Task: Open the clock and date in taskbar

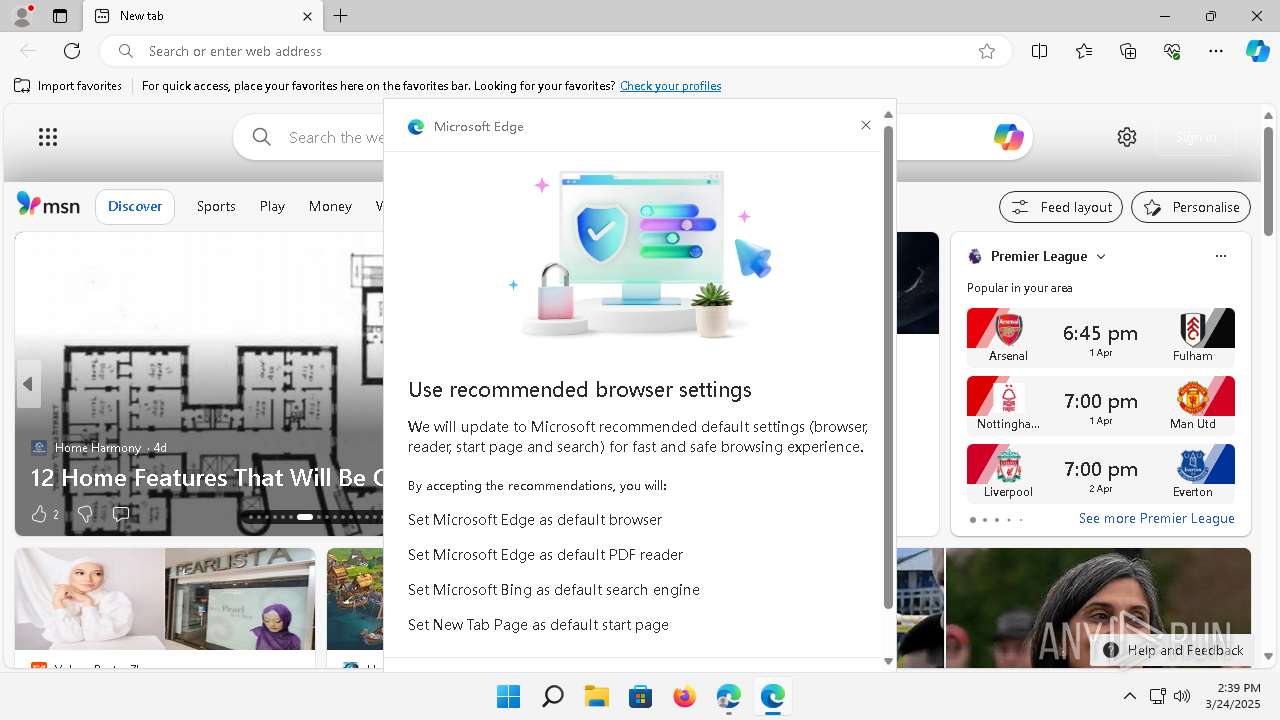Action: [1232, 696]
